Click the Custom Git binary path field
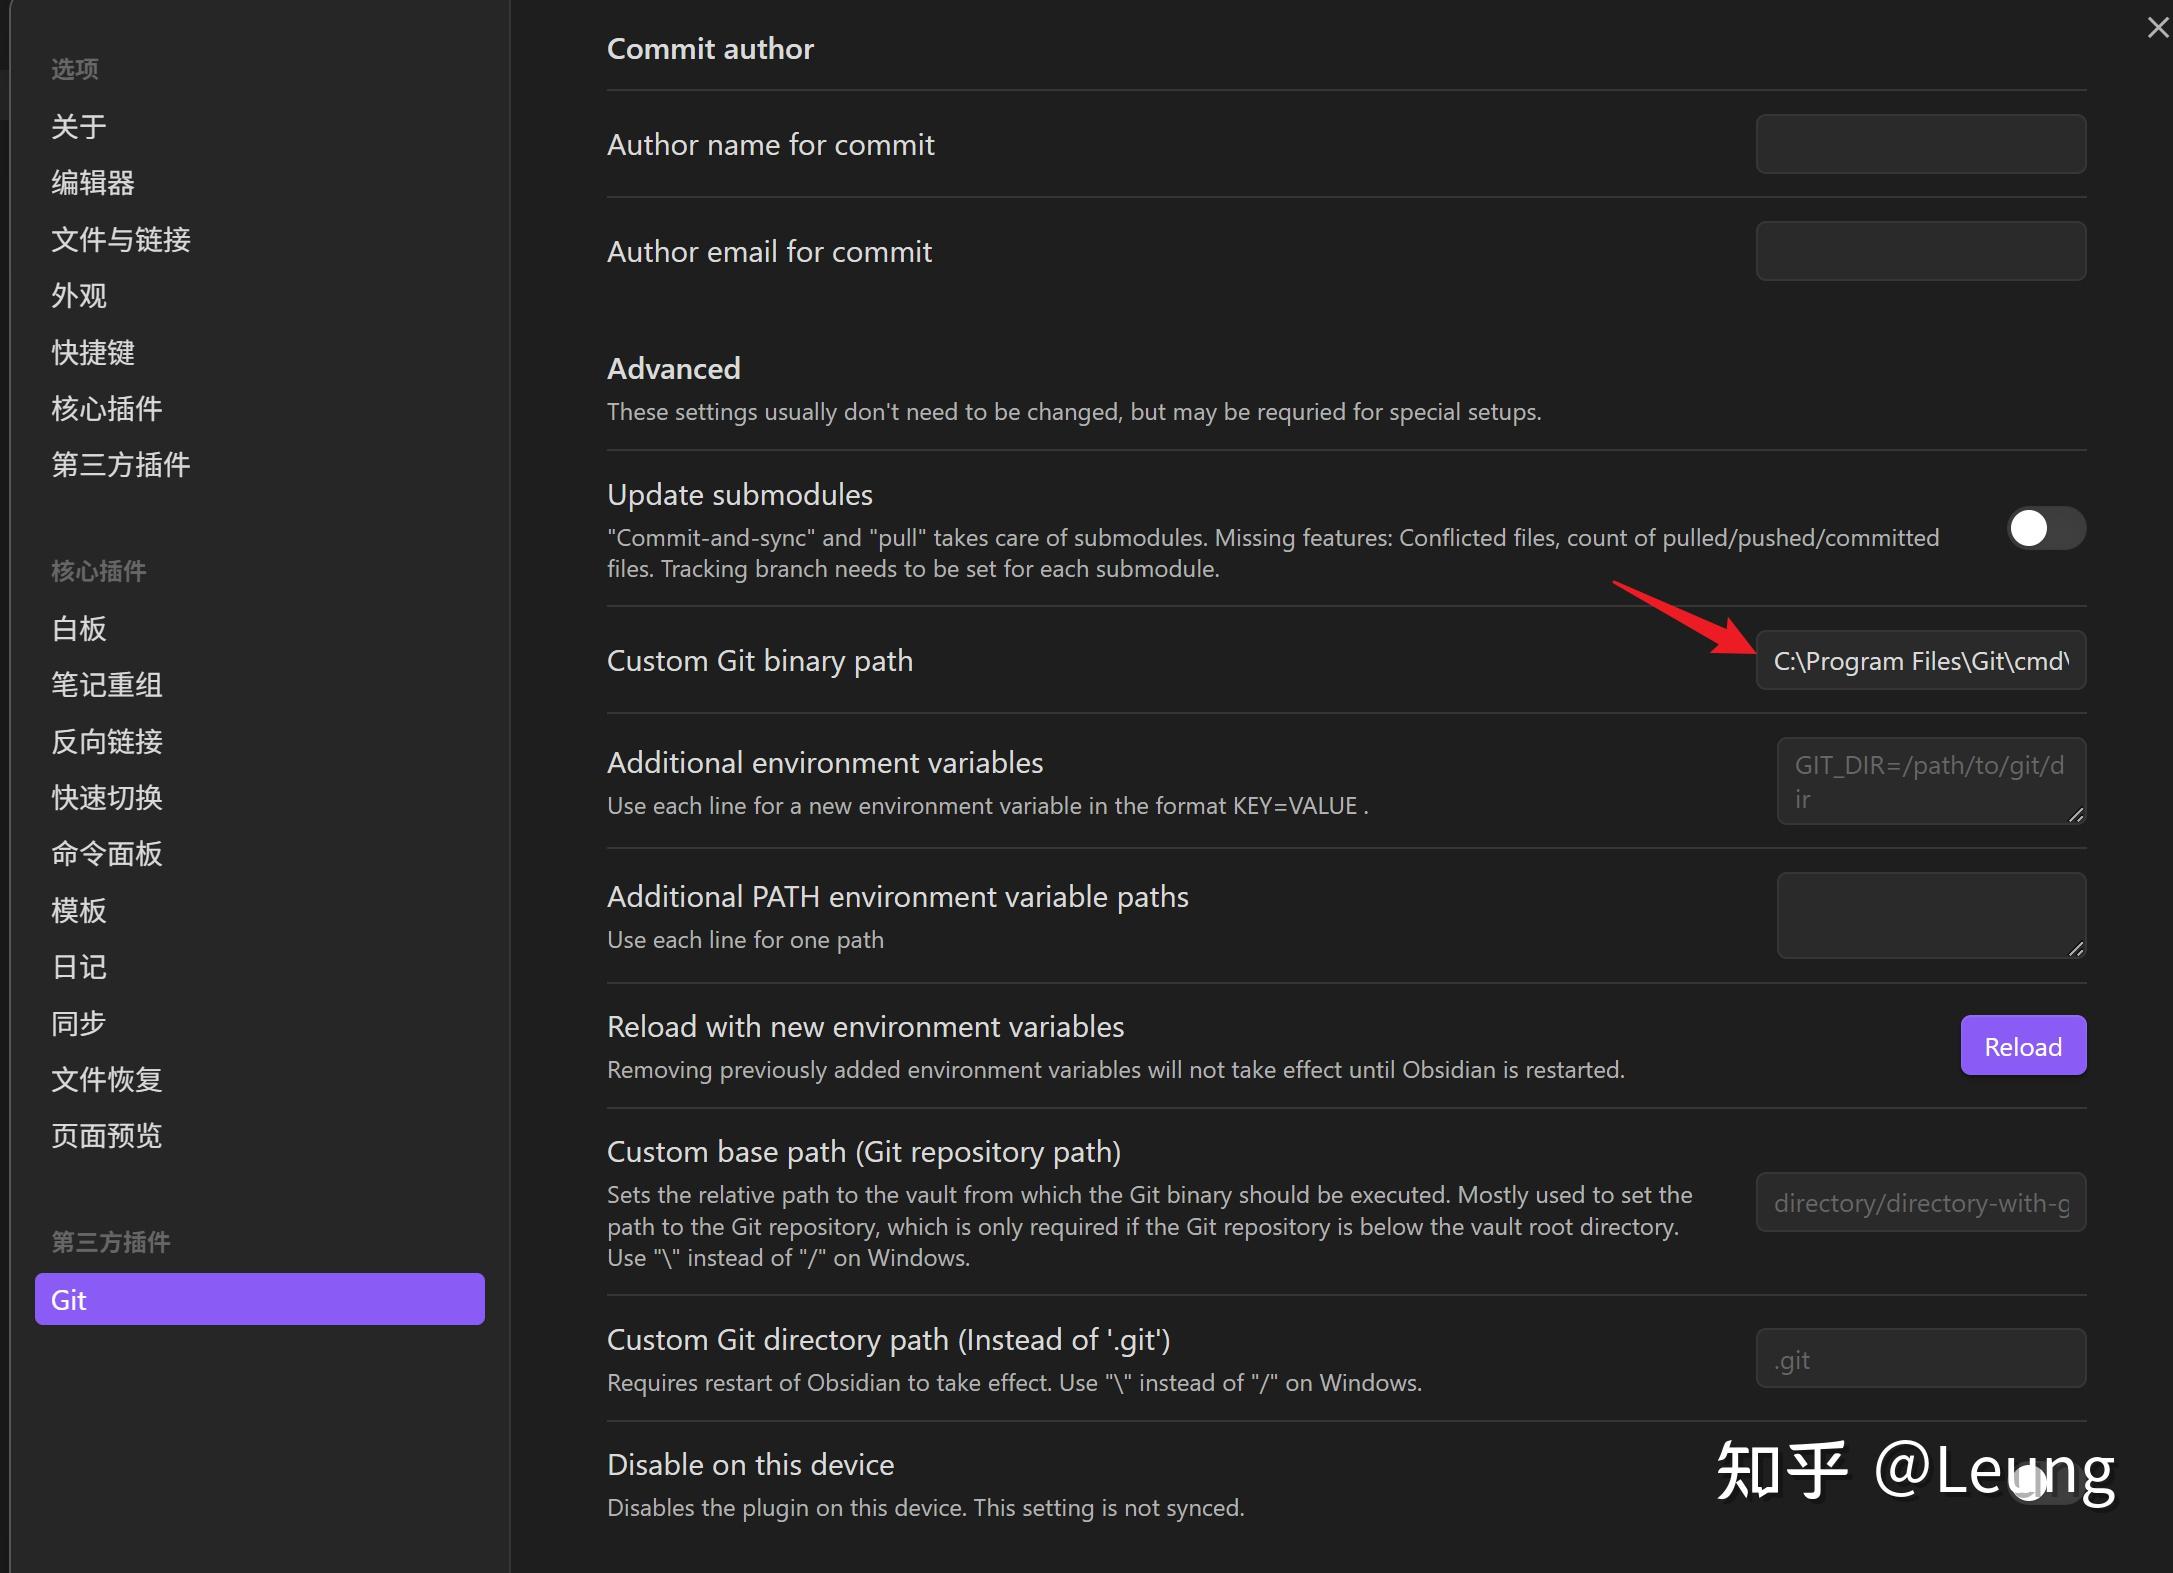This screenshot has width=2173, height=1573. [x=1920, y=661]
